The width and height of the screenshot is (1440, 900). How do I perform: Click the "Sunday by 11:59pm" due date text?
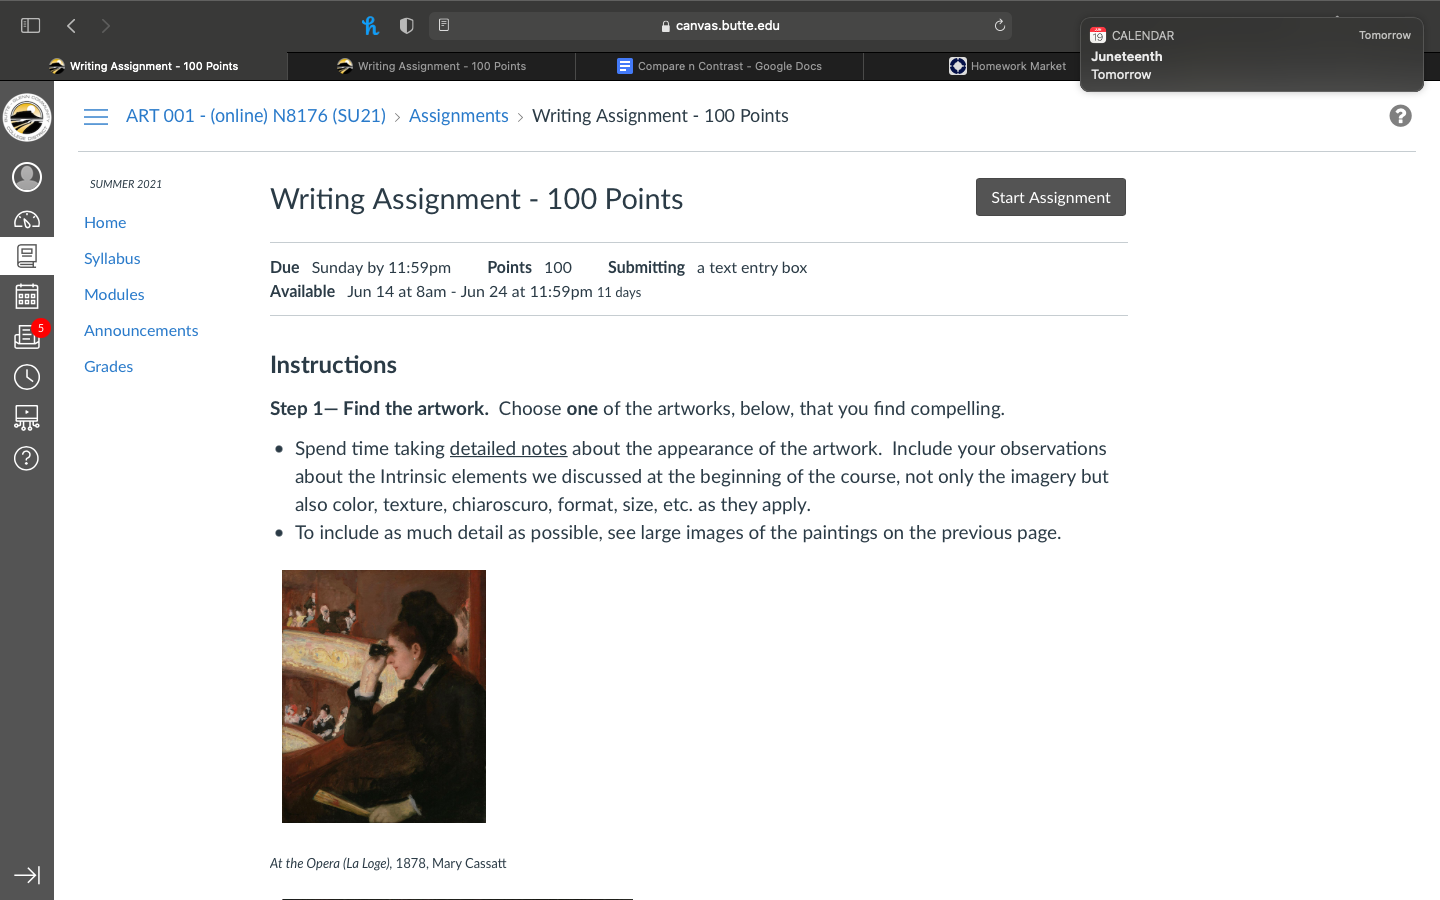381,268
